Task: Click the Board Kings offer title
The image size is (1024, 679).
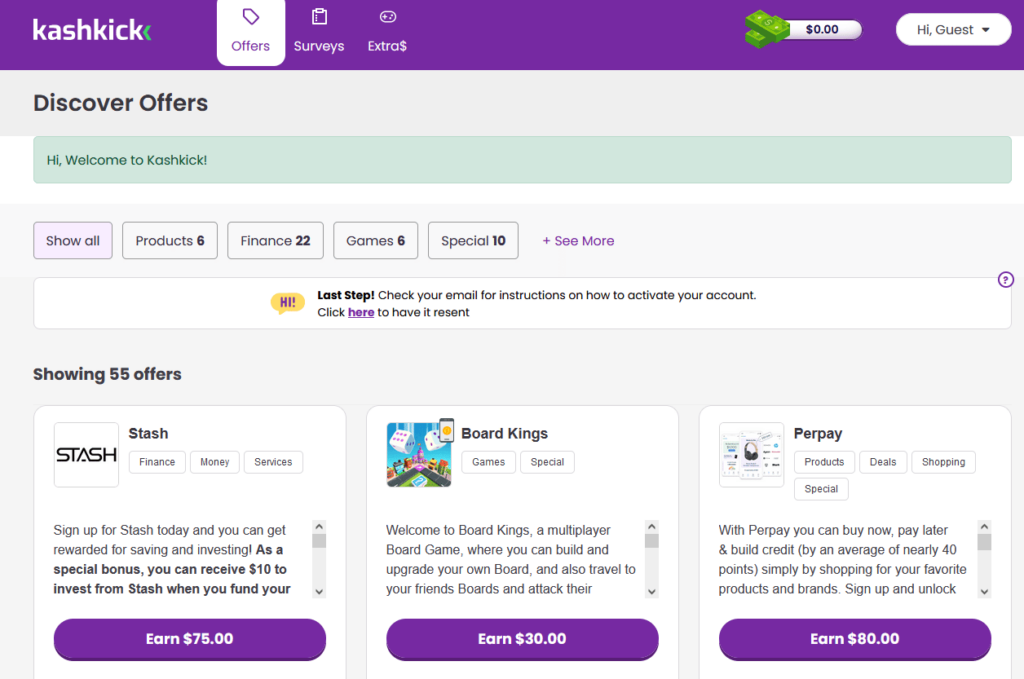Action: [x=504, y=434]
